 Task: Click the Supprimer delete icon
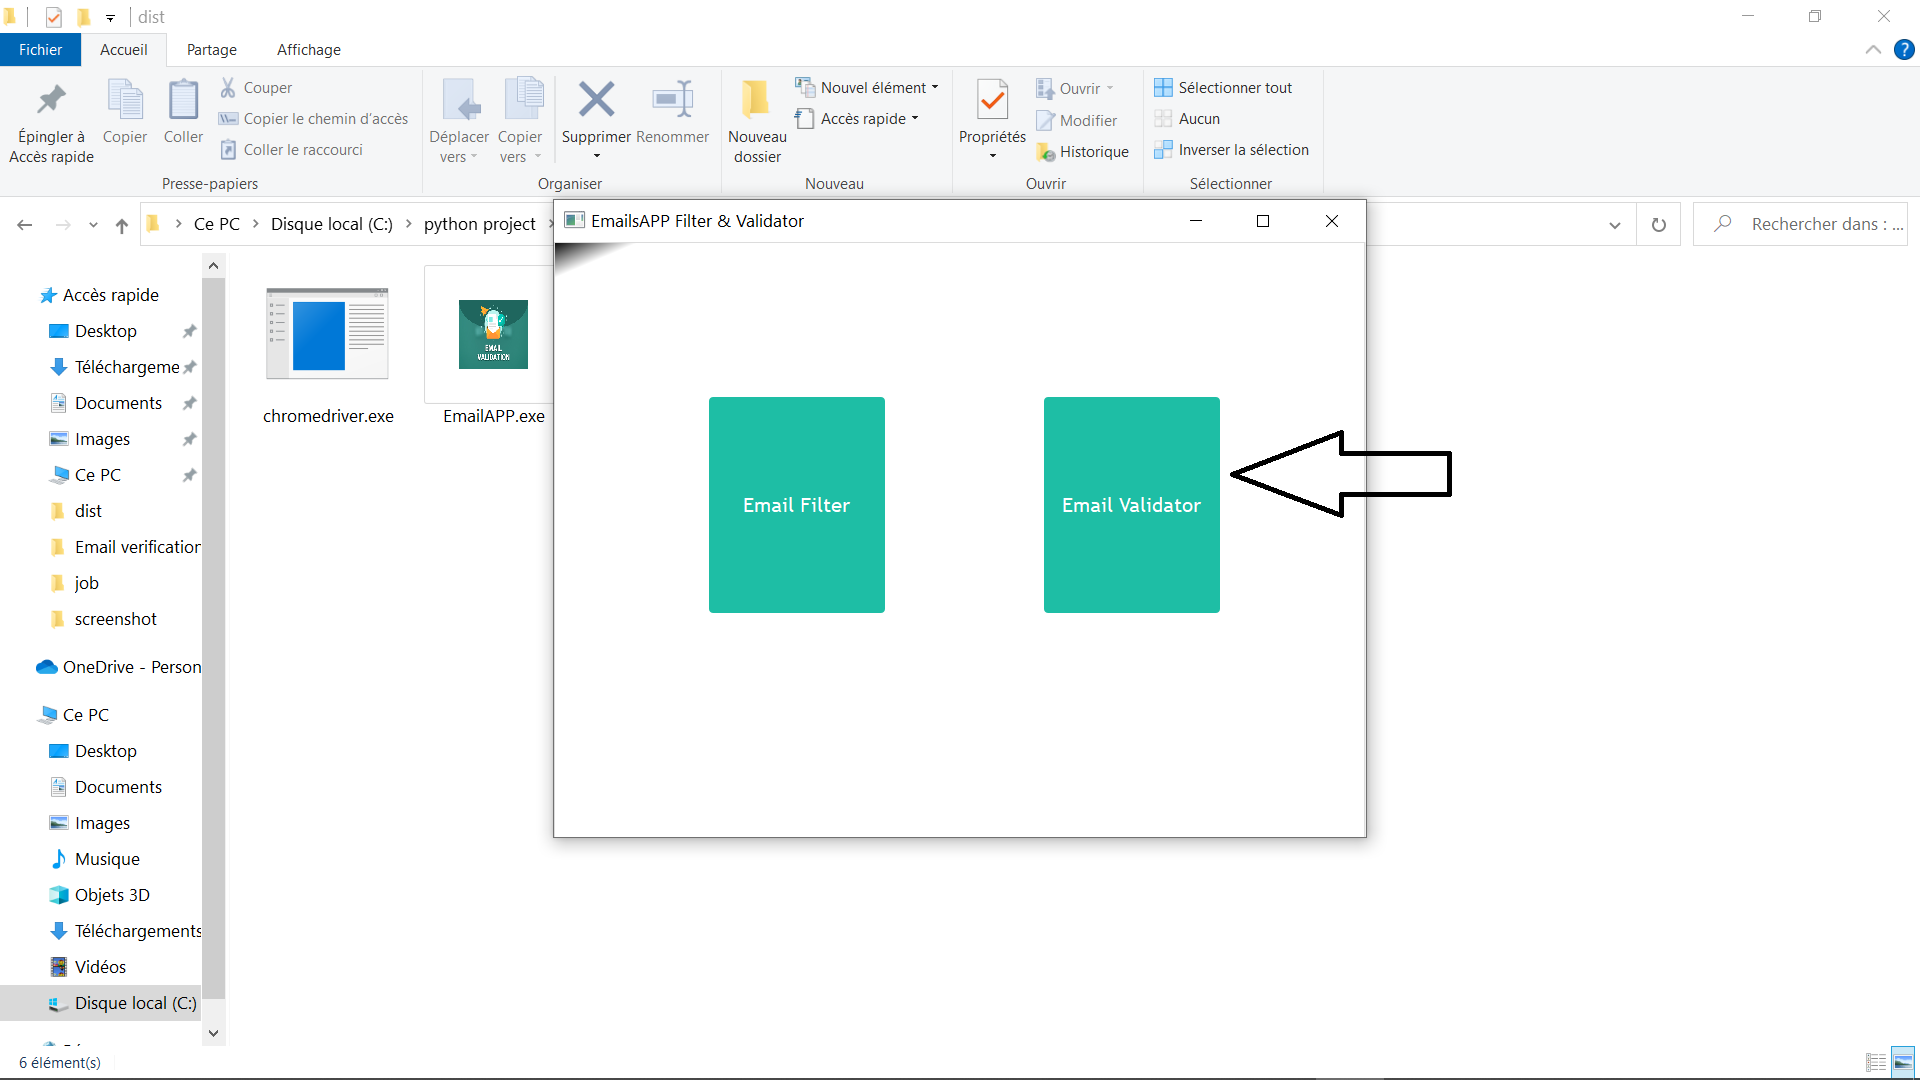point(596,100)
